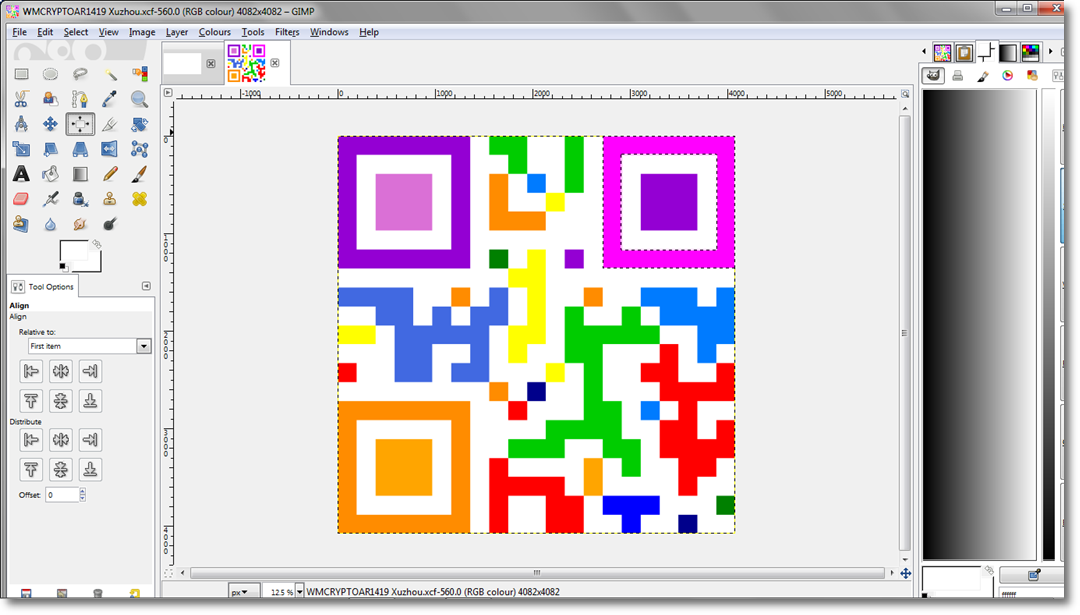This screenshot has height=615, width=1080.
Task: Pick the Blur/Sharpen droplet tool
Action: pyautogui.click(x=50, y=224)
